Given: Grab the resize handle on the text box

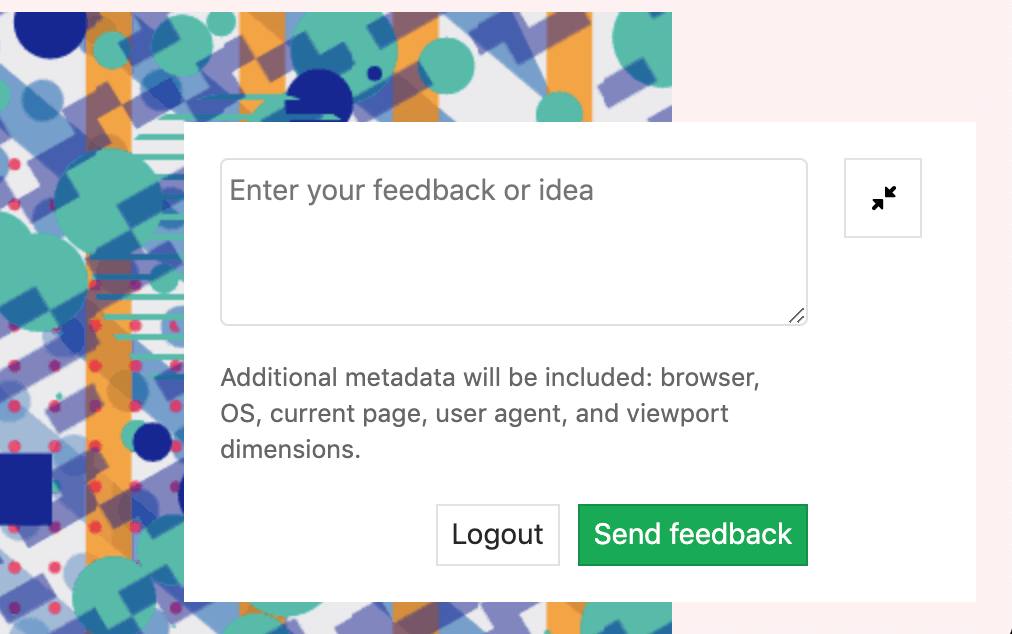Looking at the screenshot, I should tap(797, 316).
